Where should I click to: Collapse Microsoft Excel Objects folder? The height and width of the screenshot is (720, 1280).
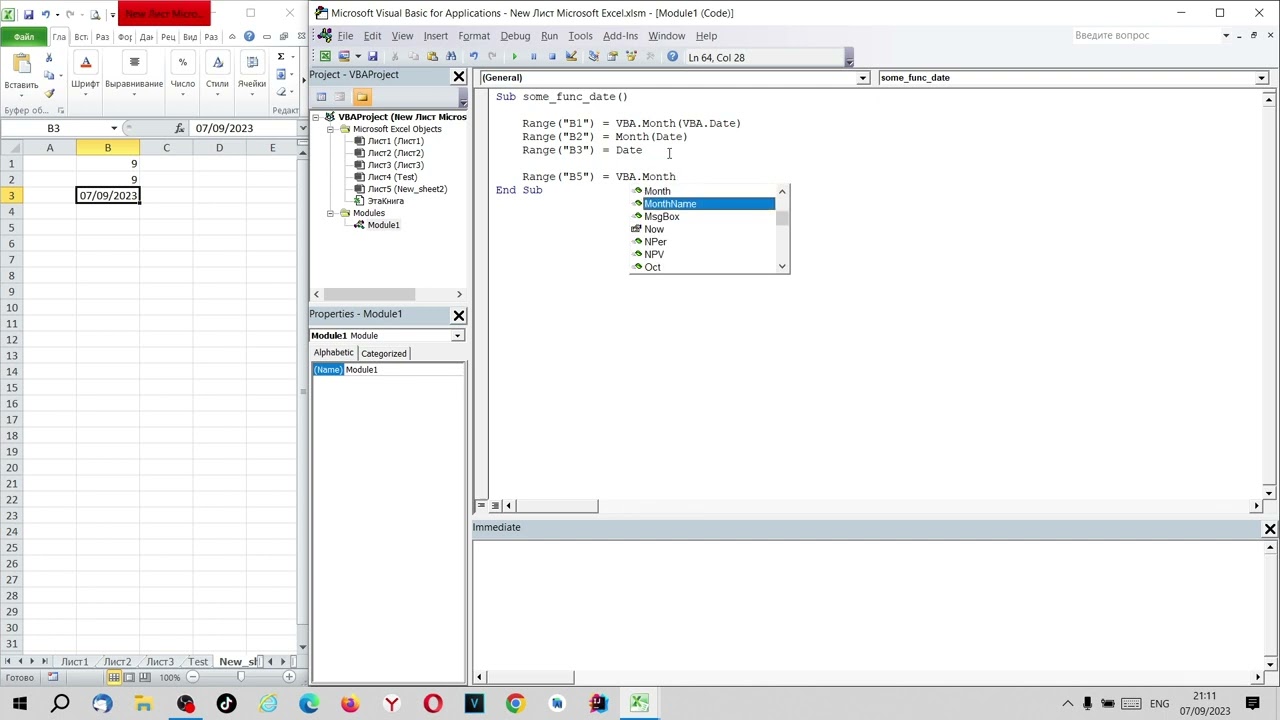point(331,129)
